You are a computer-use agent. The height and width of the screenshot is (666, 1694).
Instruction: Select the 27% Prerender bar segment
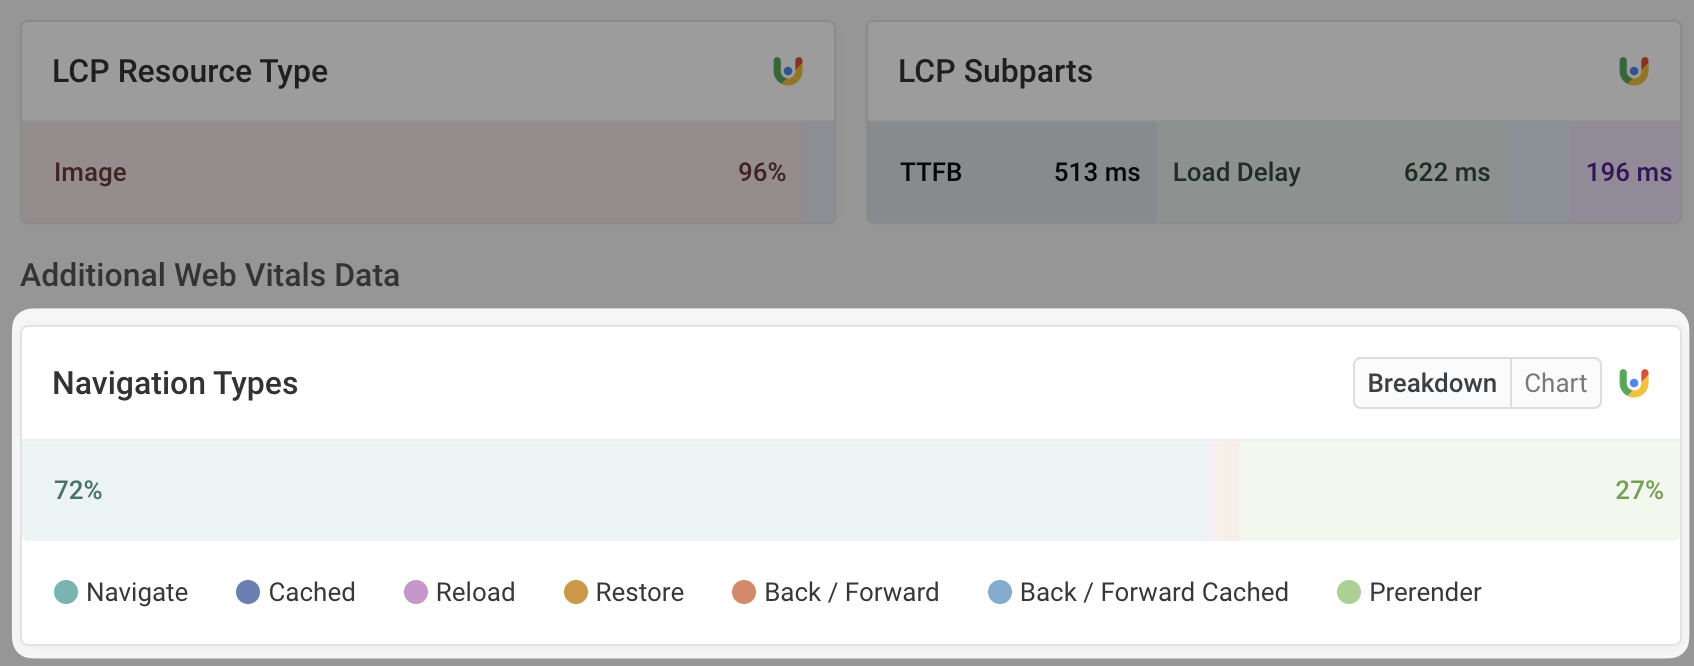[x=1459, y=490]
